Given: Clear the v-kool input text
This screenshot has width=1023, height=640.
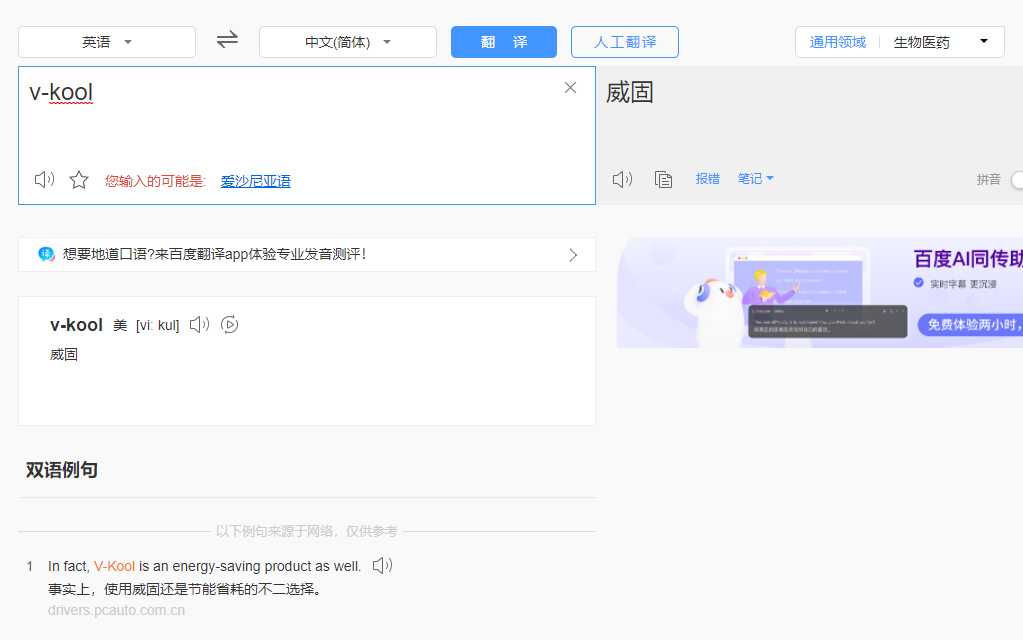Looking at the screenshot, I should (x=570, y=87).
